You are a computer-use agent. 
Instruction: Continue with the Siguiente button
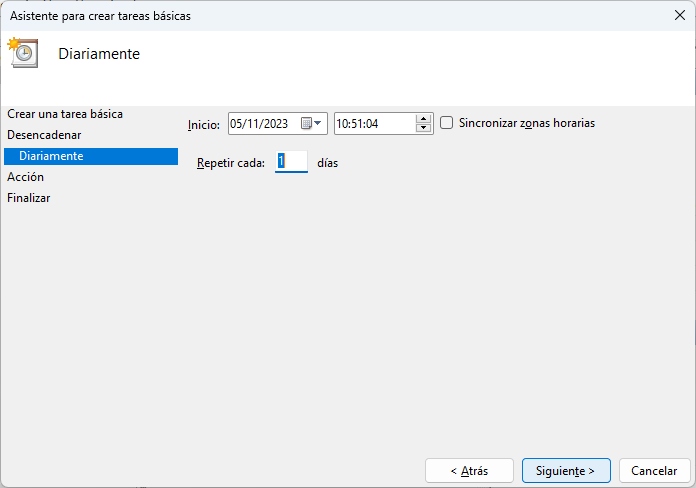click(566, 471)
